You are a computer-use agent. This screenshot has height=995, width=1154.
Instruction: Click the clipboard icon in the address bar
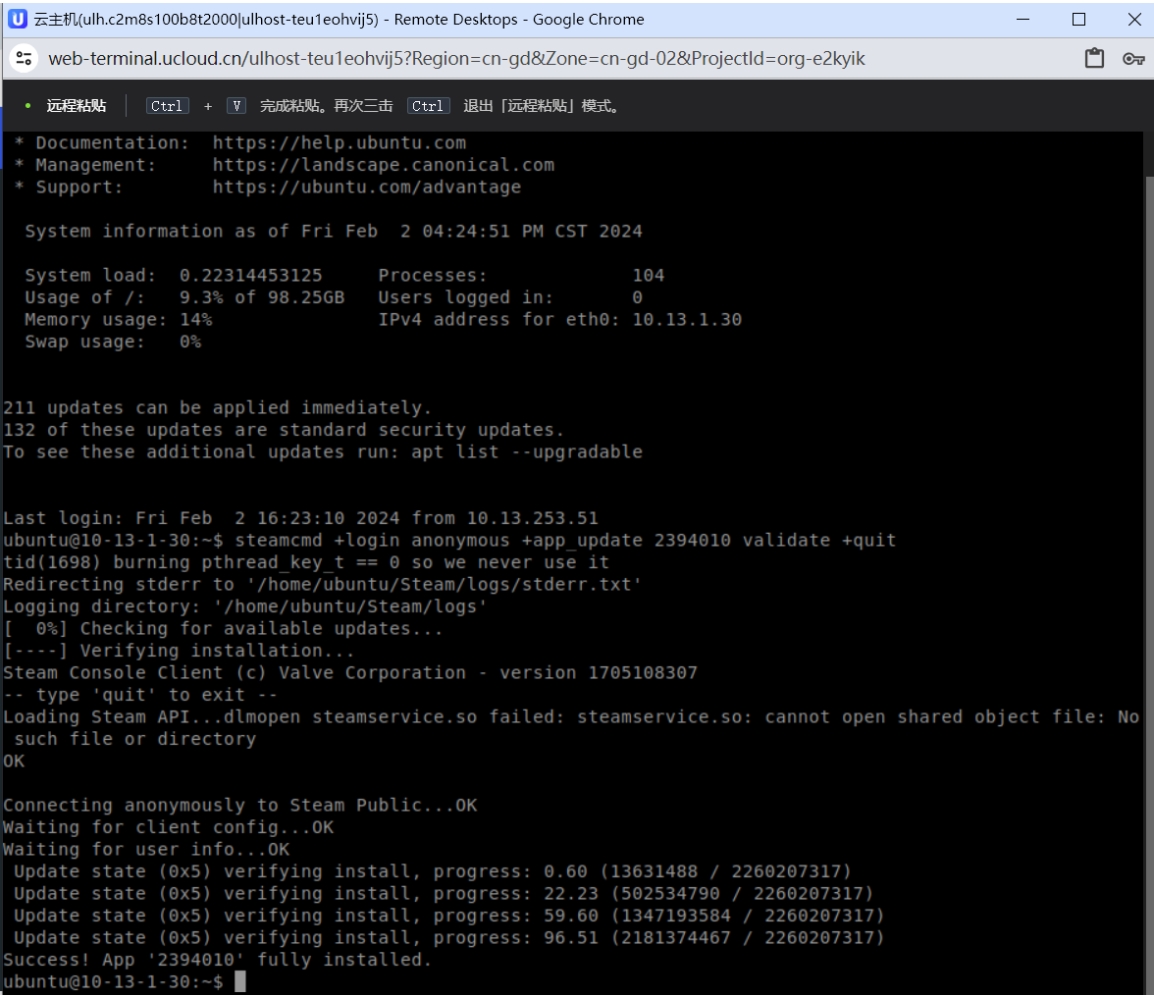point(1094,58)
